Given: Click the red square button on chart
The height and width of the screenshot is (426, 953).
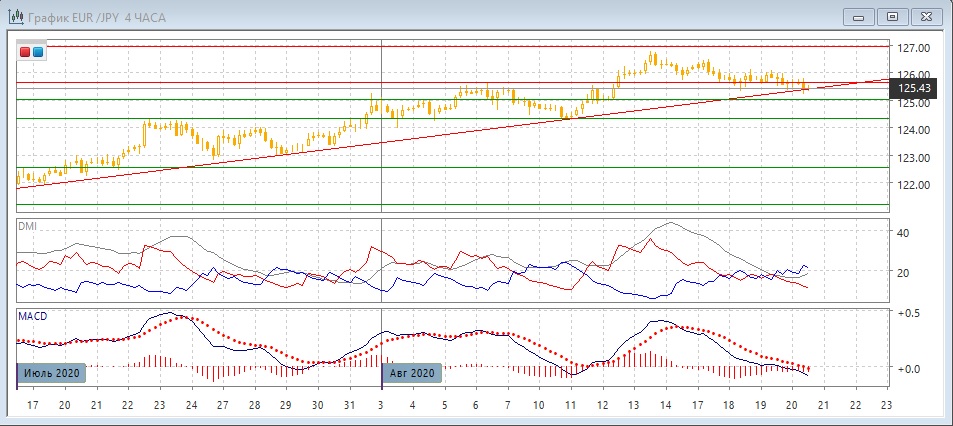Looking at the screenshot, I should [x=25, y=52].
